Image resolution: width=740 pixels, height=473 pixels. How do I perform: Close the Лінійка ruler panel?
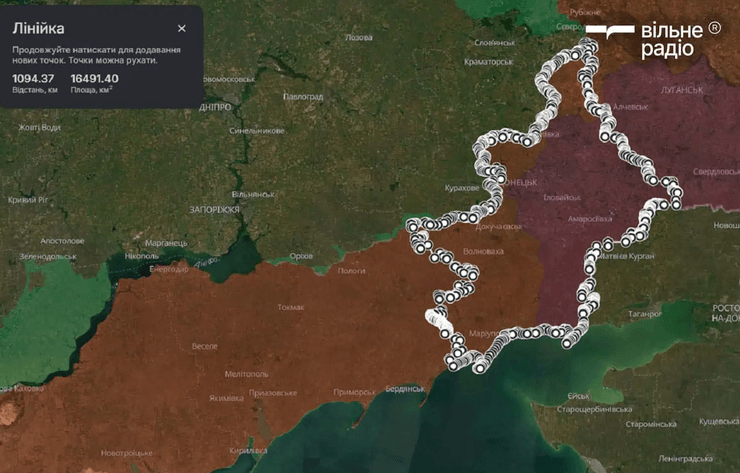[x=181, y=29]
